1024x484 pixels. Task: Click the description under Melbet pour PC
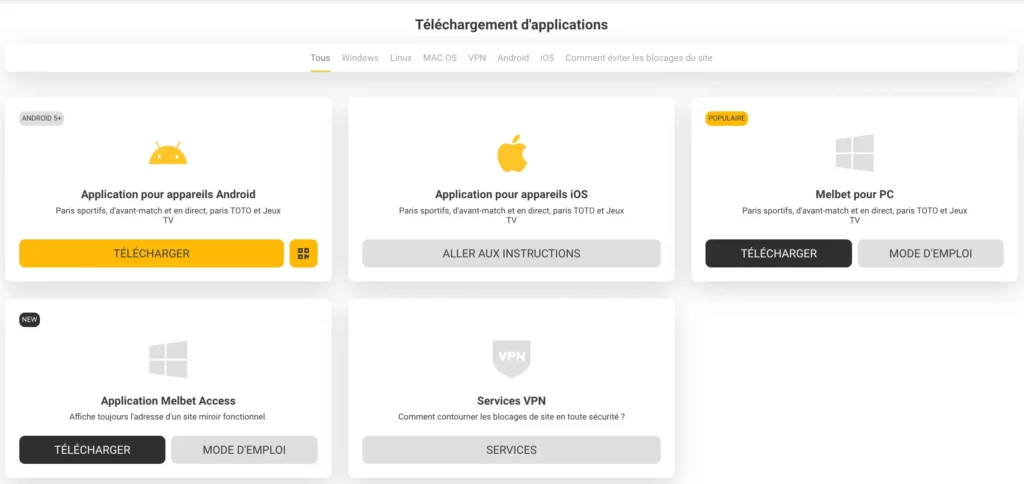(x=854, y=216)
